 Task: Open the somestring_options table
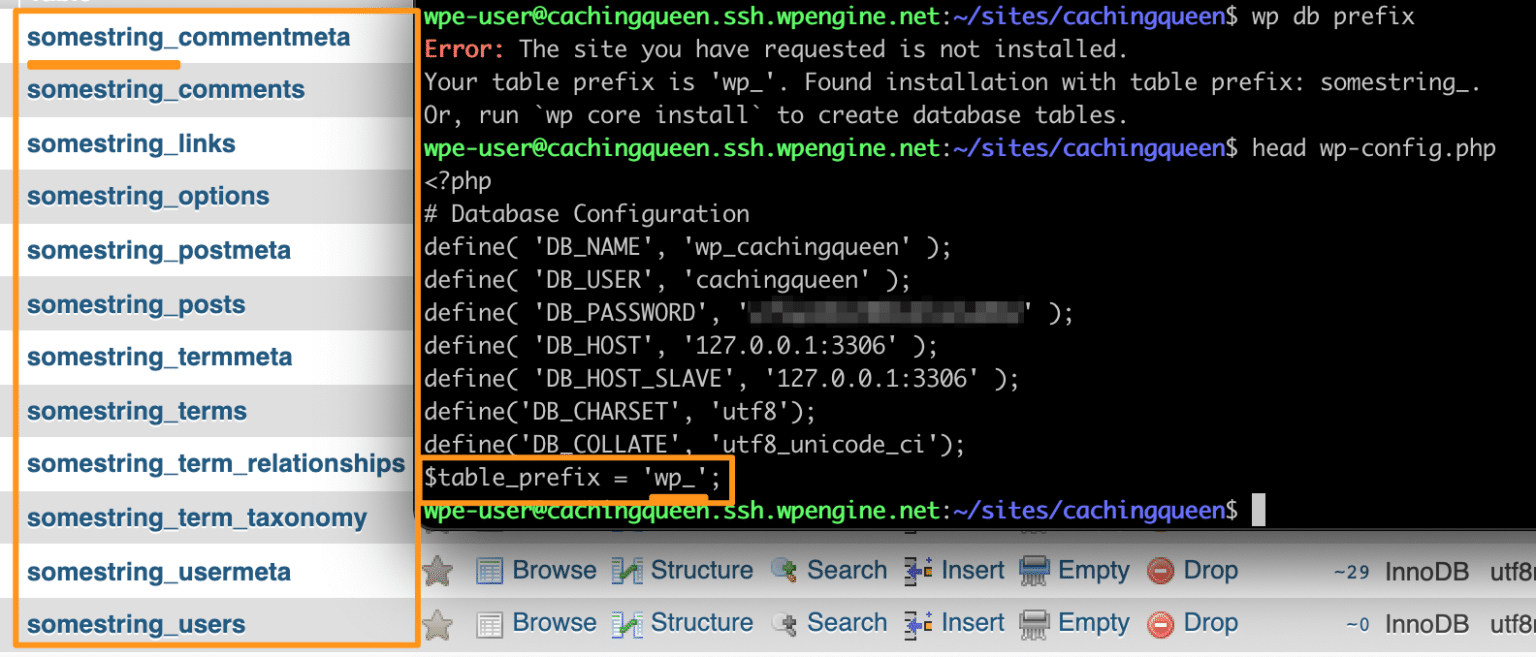point(147,196)
